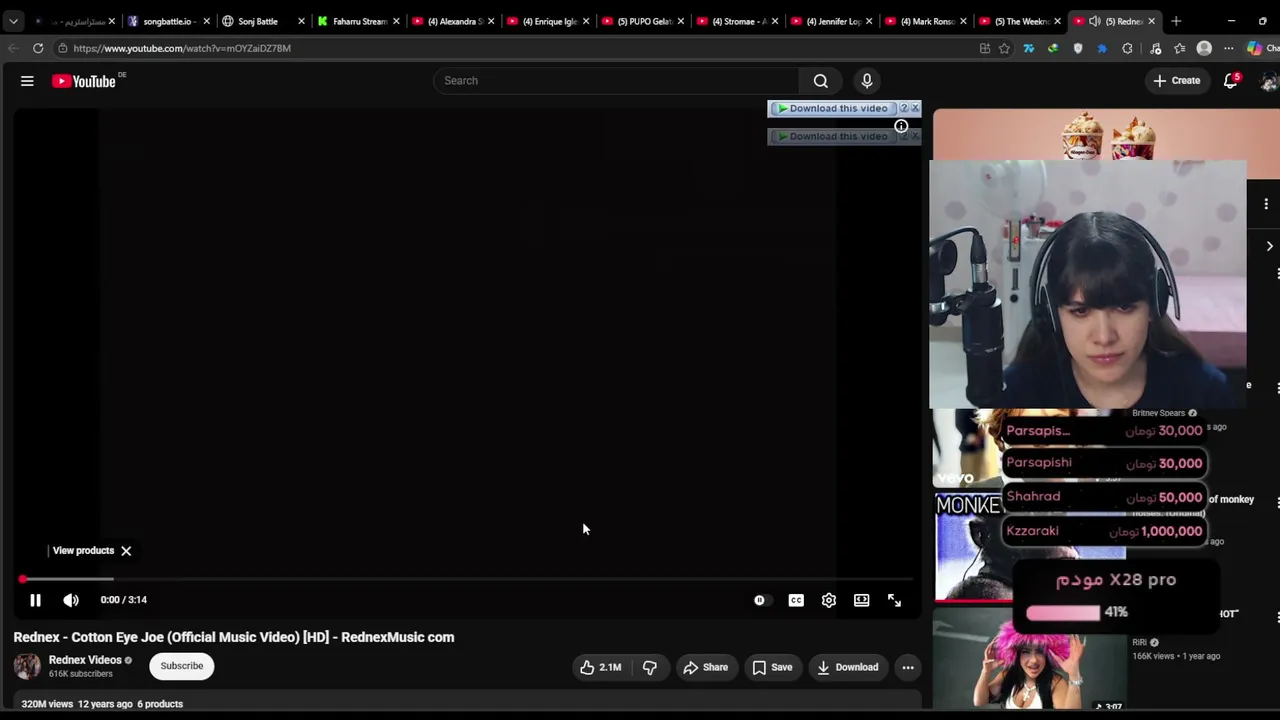This screenshot has height=720, width=1280.
Task: Add this page to favorites with the star
Action: point(1004,48)
